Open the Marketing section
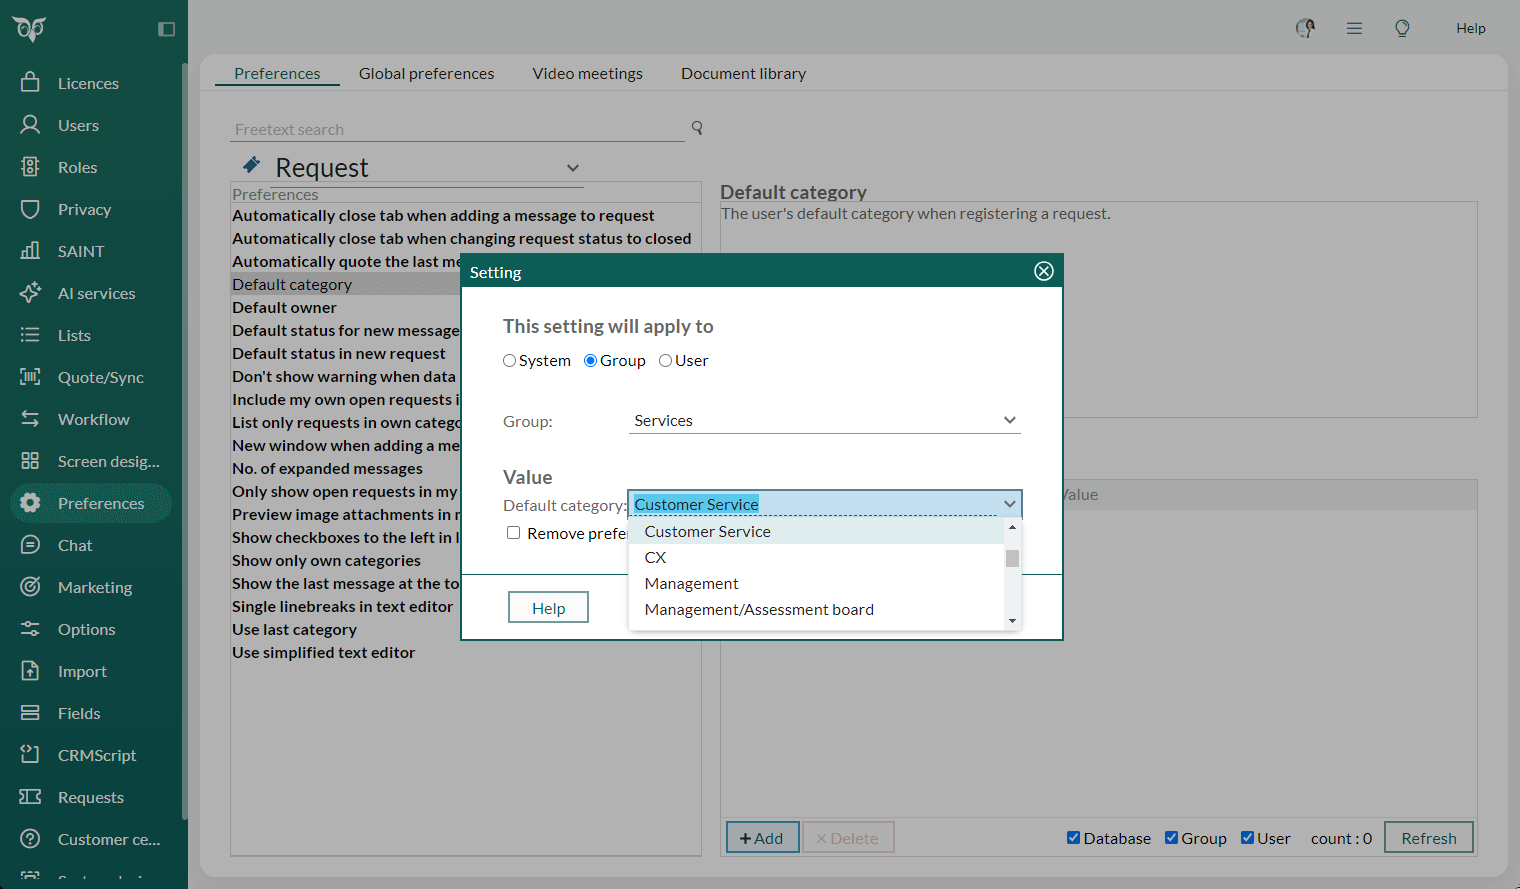 coord(94,587)
